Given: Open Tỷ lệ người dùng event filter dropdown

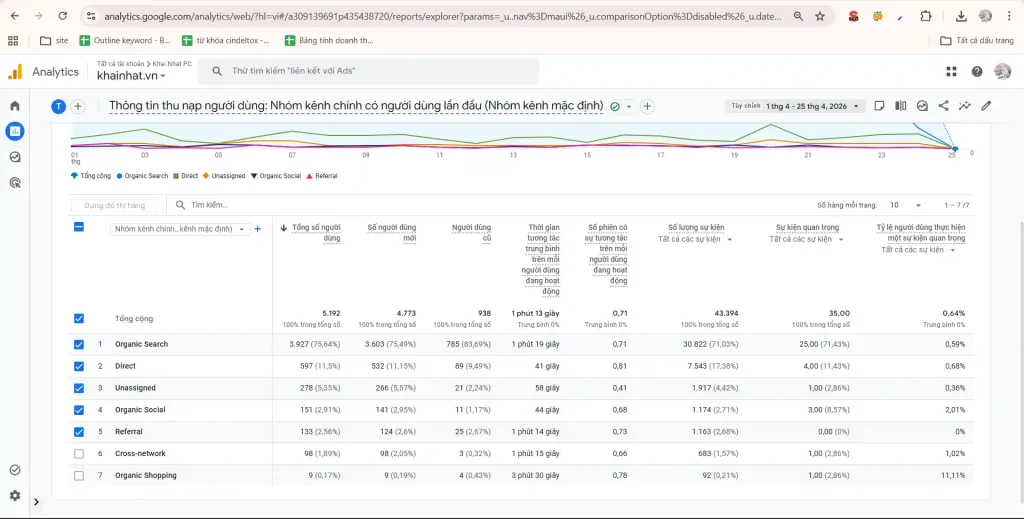Looking at the screenshot, I should [x=918, y=250].
